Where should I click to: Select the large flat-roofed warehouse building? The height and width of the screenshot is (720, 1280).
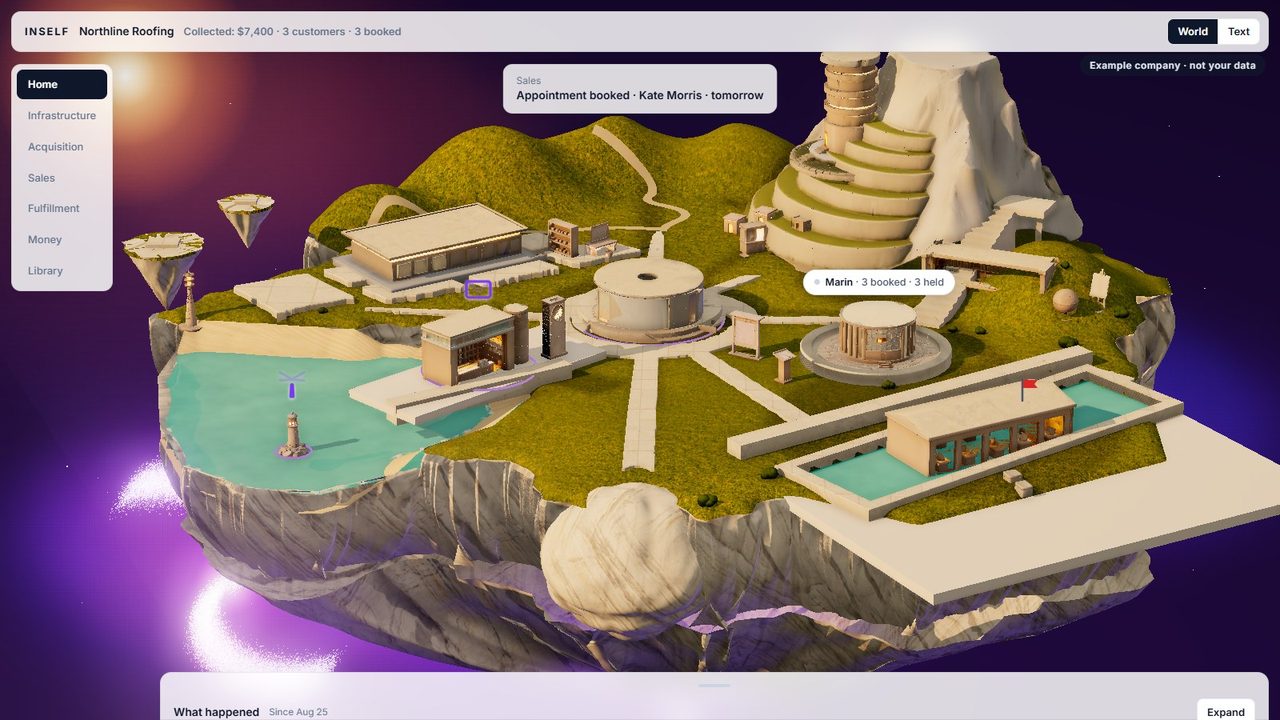click(435, 242)
